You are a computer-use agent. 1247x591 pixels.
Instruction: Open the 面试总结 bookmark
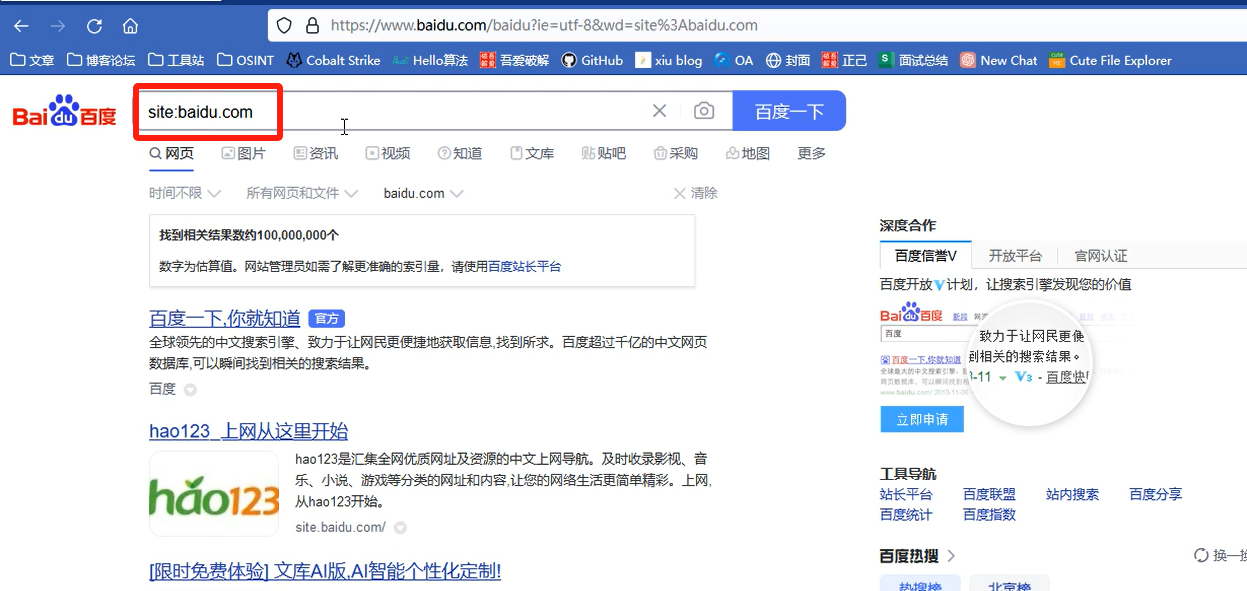[x=913, y=60]
